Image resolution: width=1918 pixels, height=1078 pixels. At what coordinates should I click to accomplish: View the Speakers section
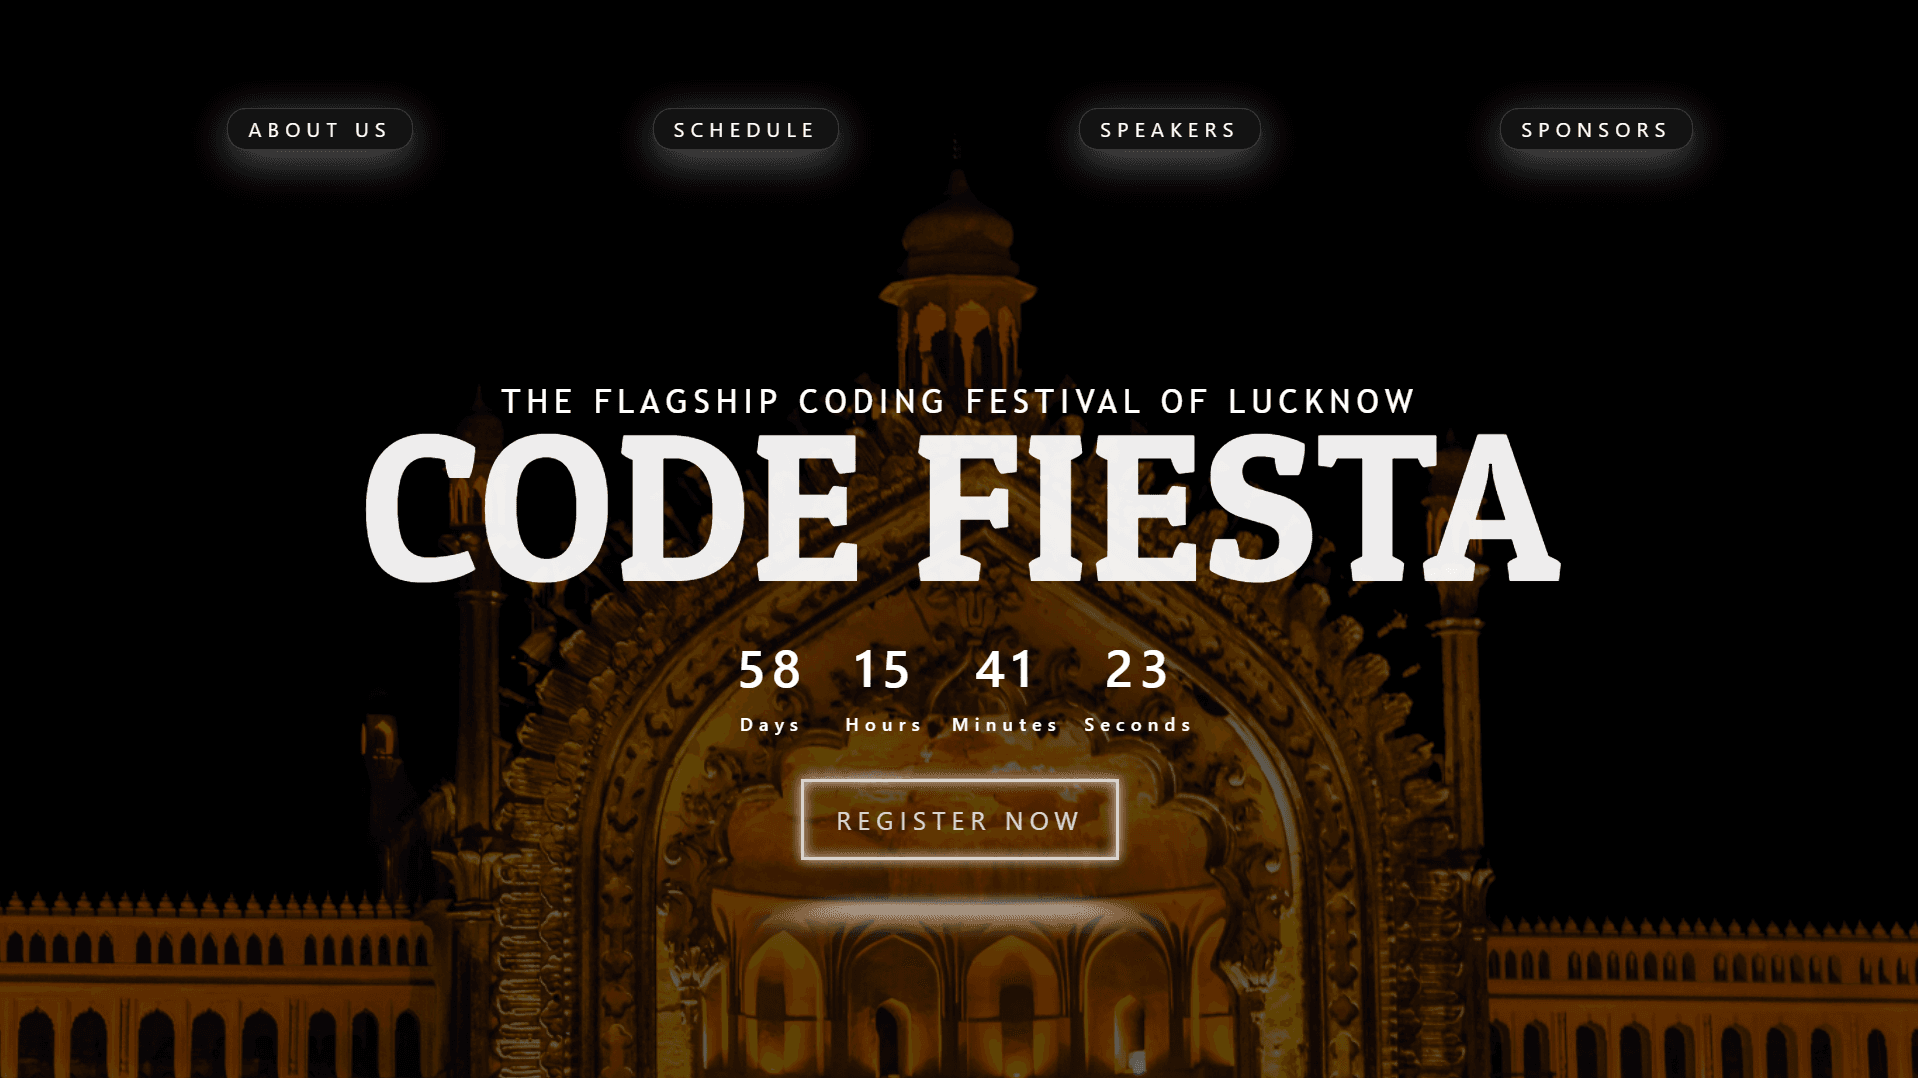[1169, 130]
